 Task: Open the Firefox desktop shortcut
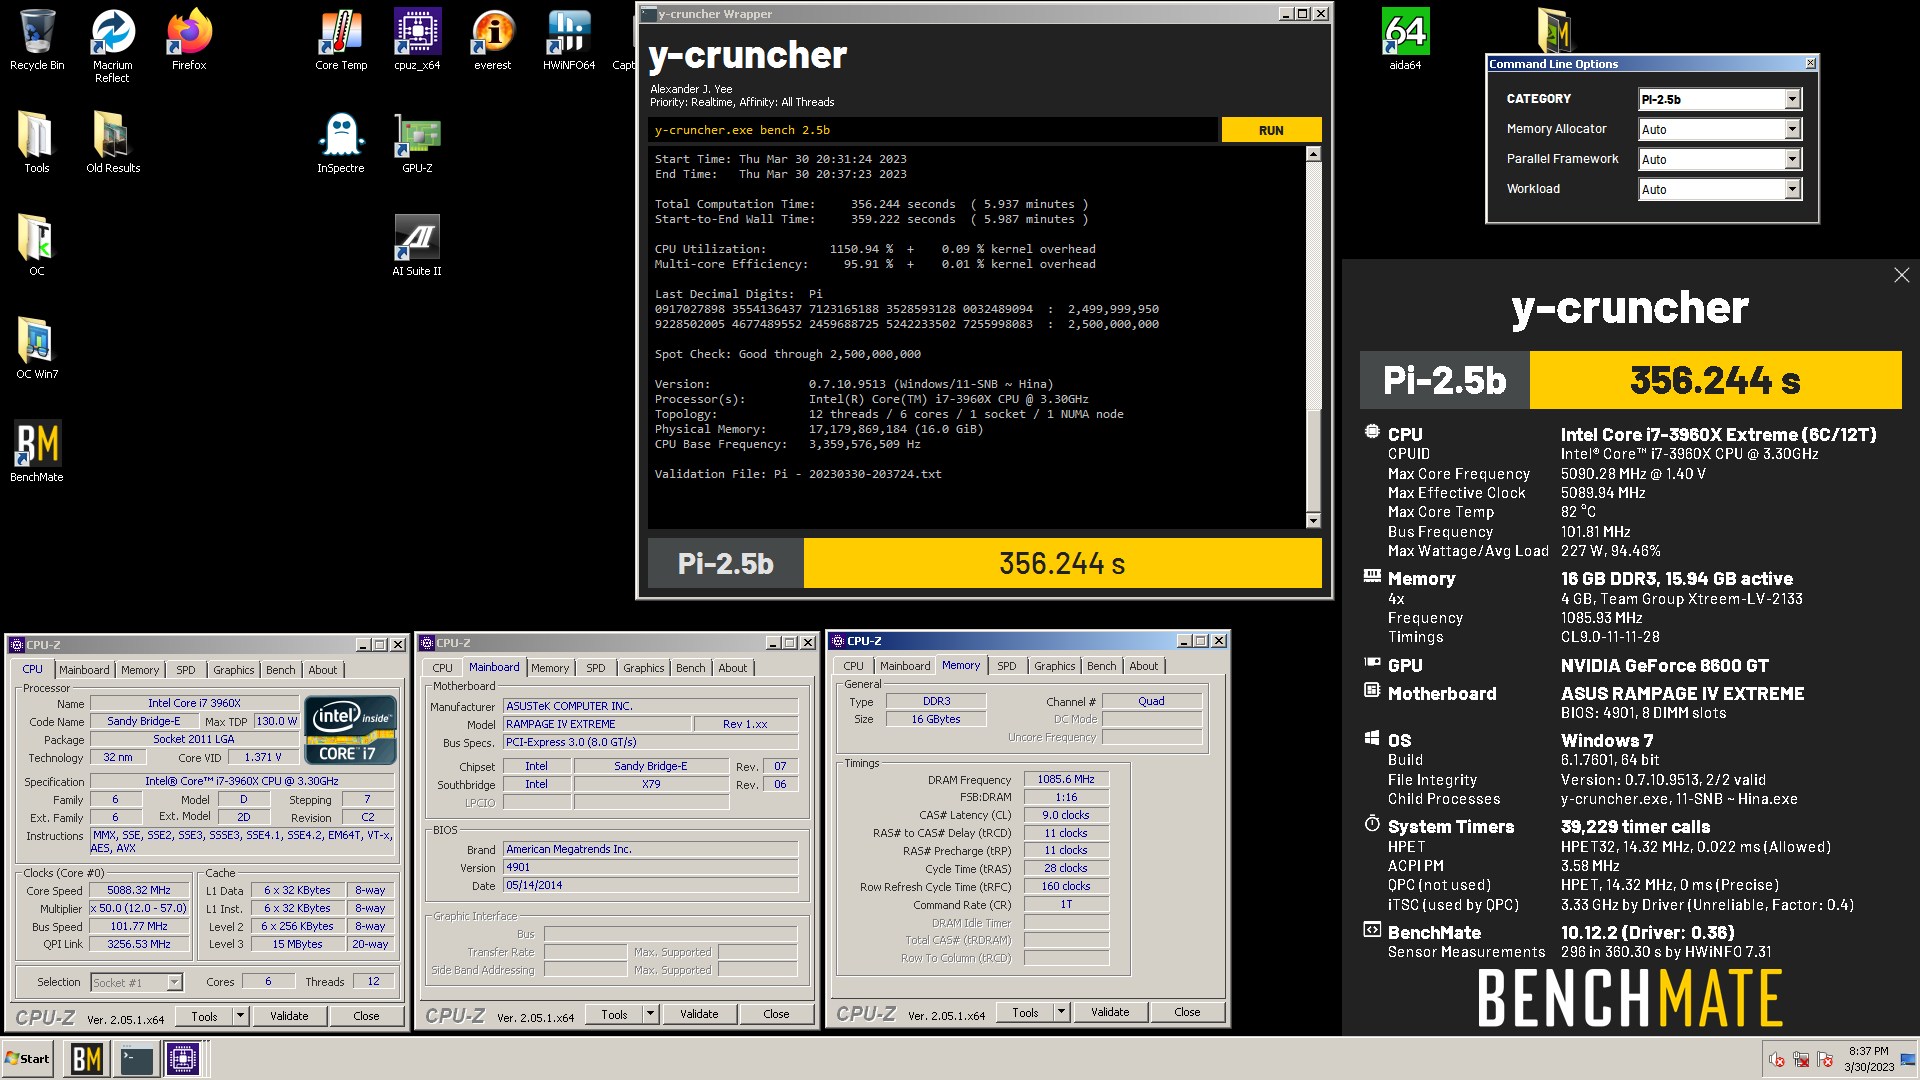189,40
